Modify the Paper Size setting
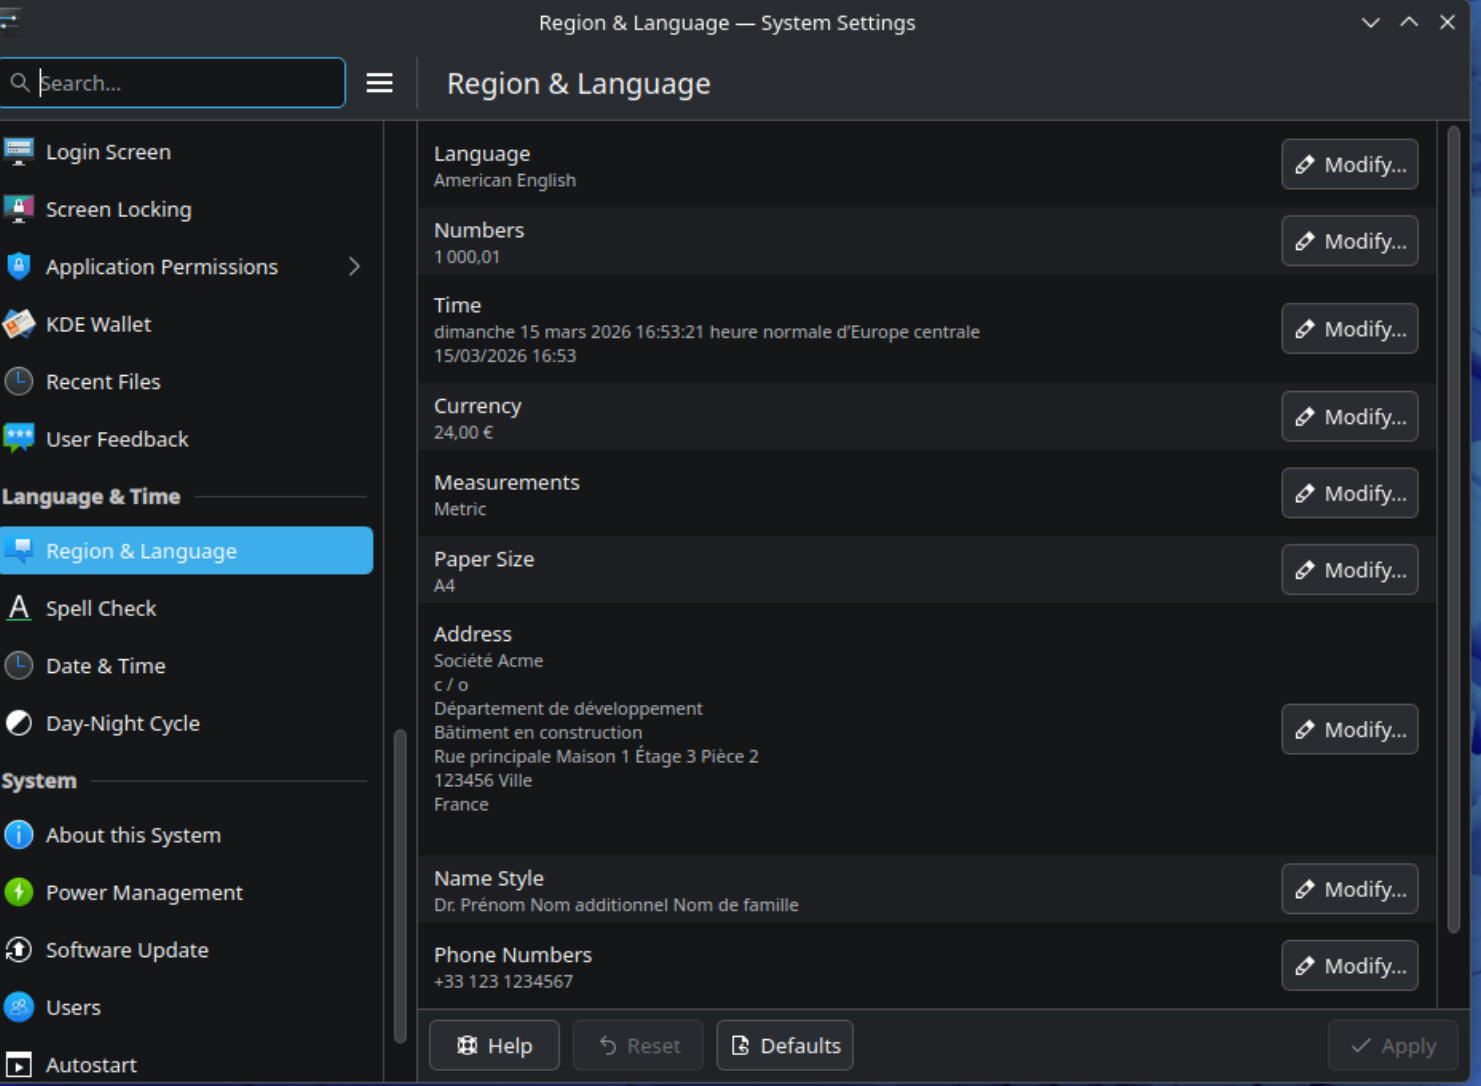 click(1349, 570)
